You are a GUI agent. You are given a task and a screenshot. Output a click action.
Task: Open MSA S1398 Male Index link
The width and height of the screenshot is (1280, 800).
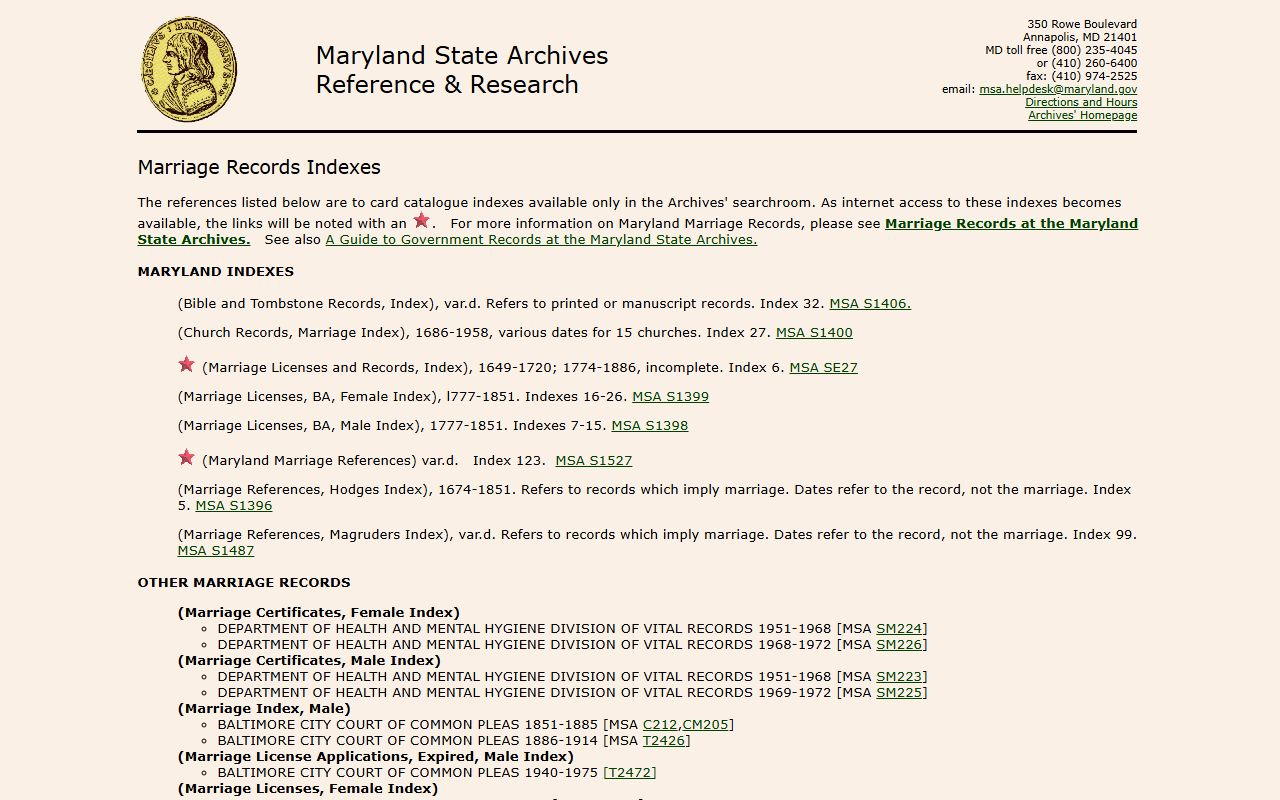coord(650,426)
